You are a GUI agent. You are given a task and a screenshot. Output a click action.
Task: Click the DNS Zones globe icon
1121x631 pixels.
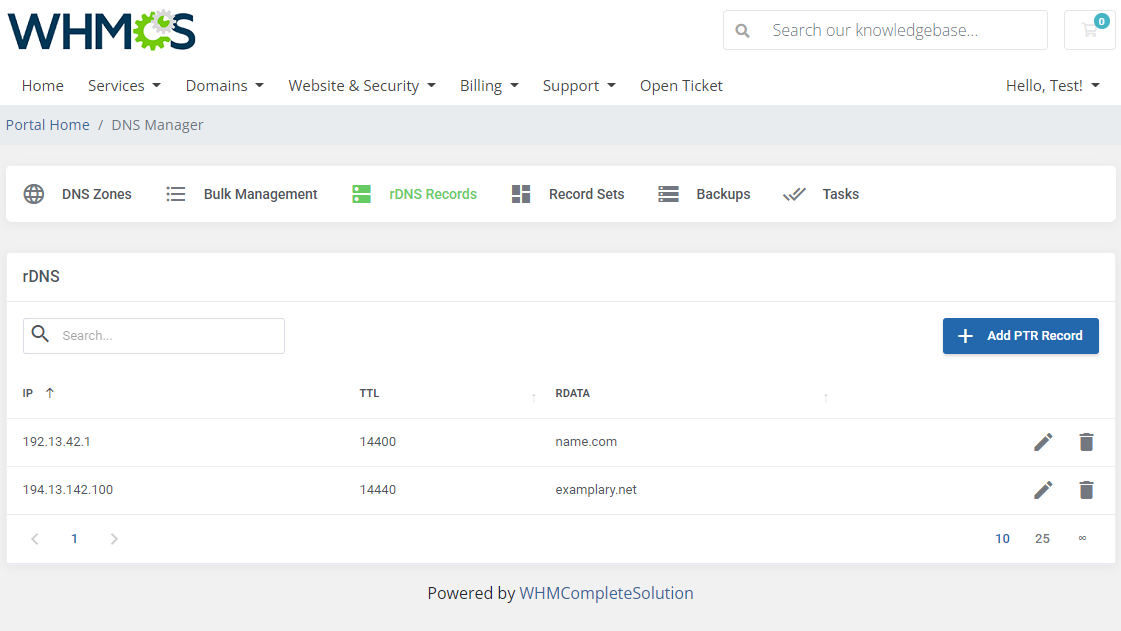(x=34, y=194)
